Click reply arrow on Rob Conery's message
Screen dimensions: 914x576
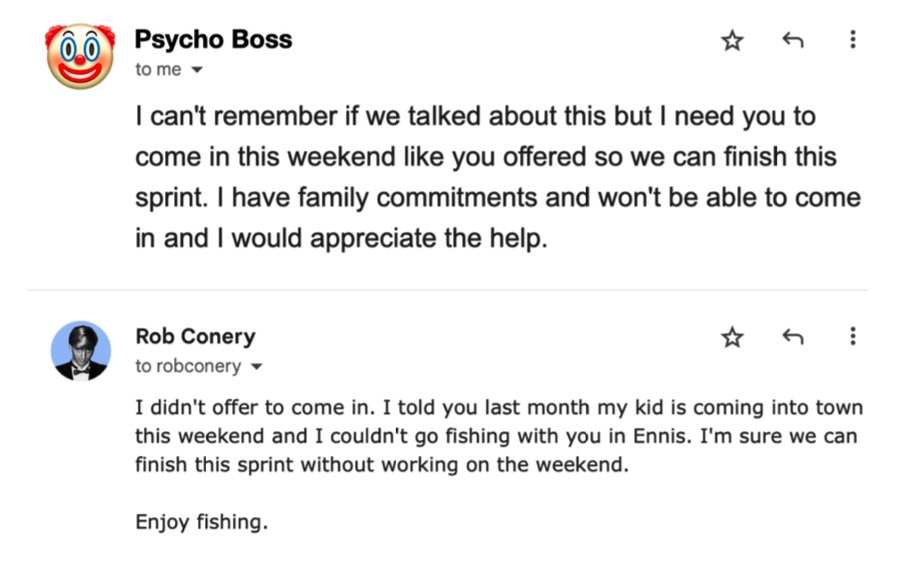[x=792, y=337]
